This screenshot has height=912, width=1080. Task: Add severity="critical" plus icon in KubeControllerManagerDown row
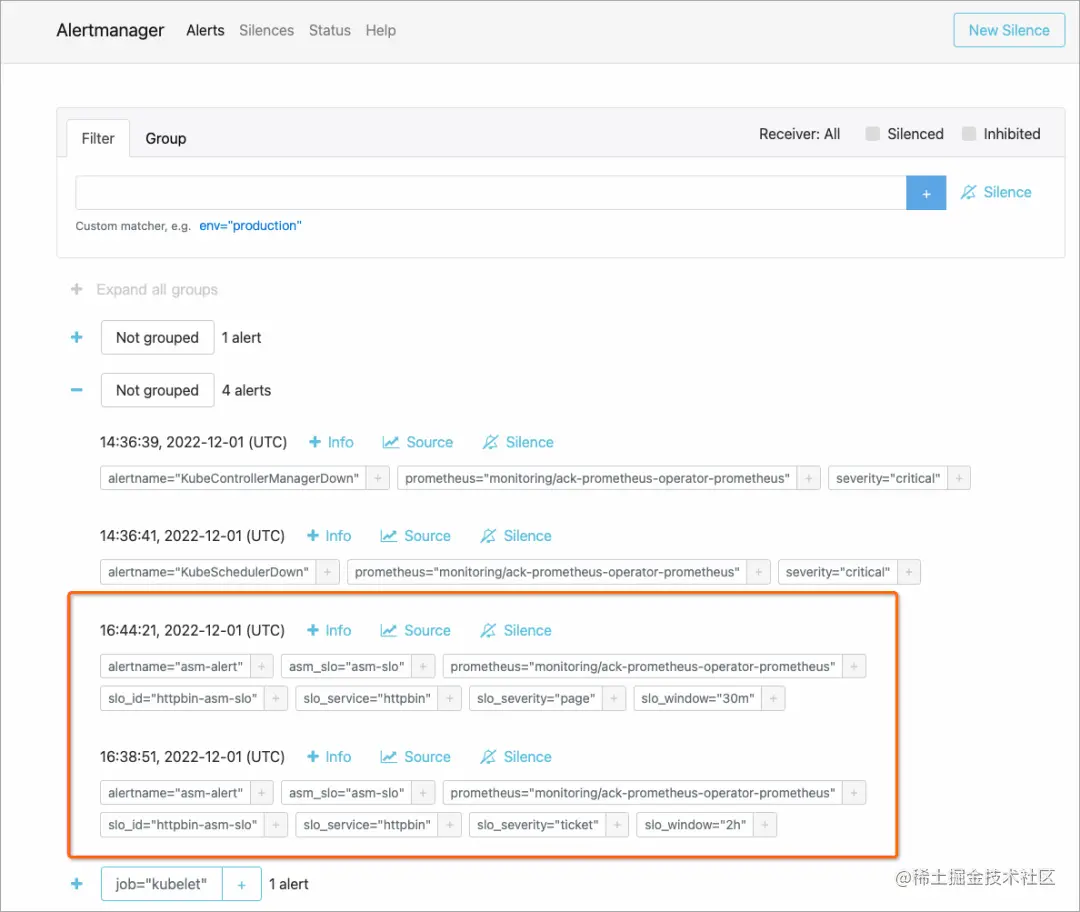coord(959,478)
